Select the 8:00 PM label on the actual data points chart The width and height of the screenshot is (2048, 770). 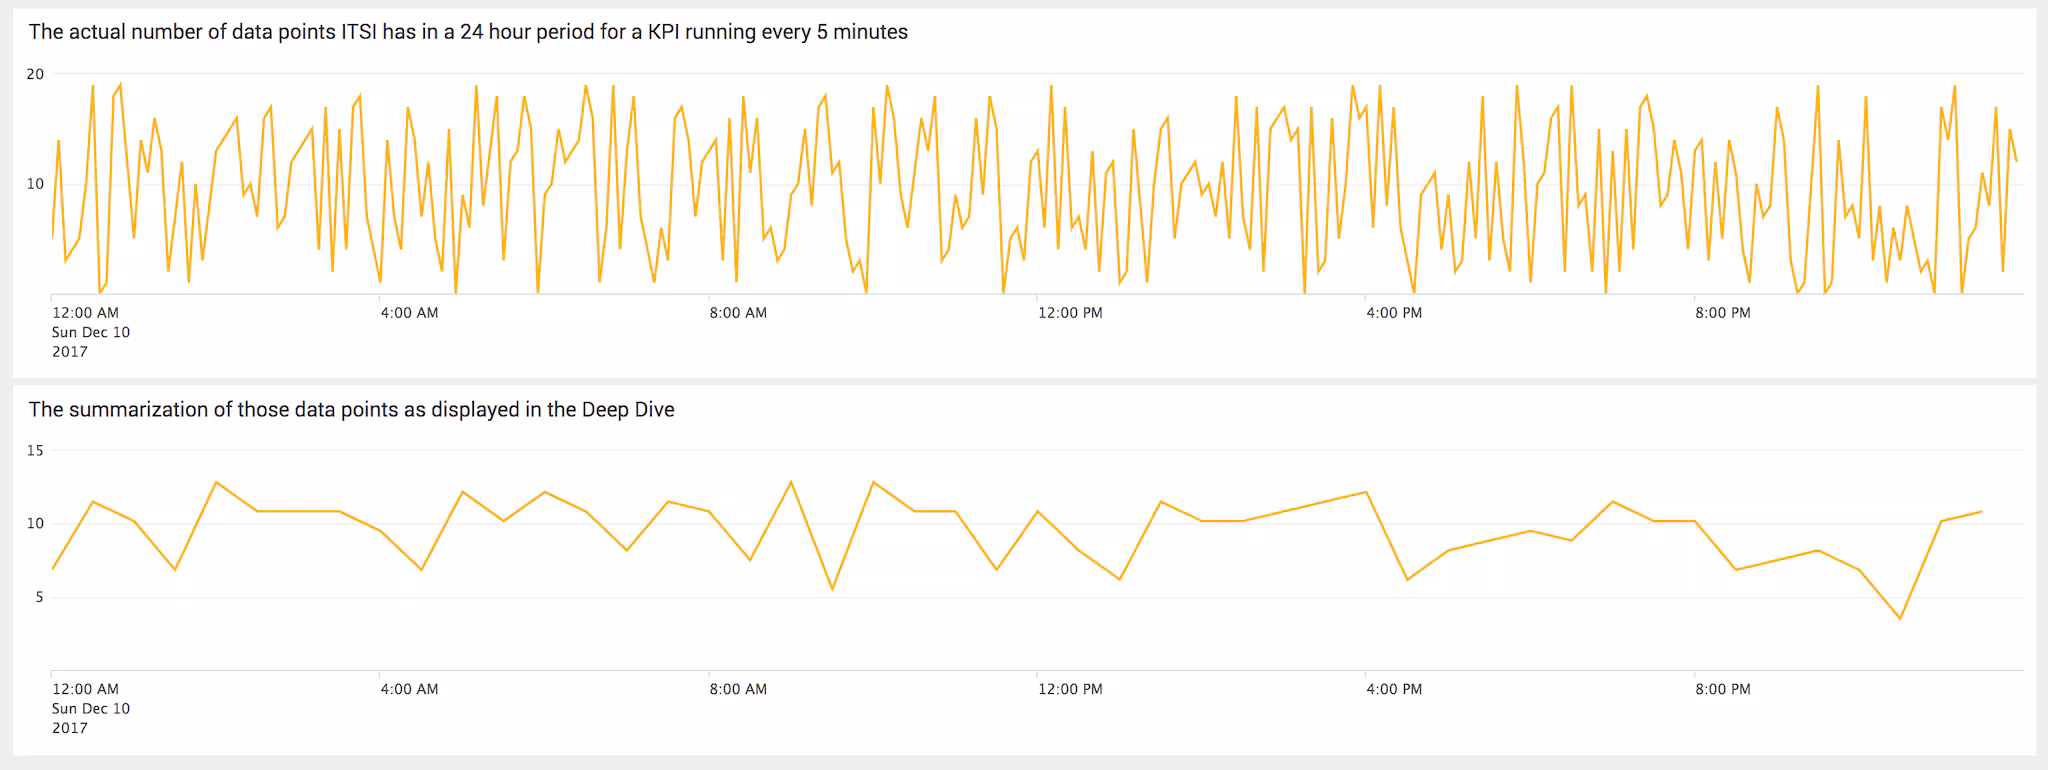(x=1723, y=313)
